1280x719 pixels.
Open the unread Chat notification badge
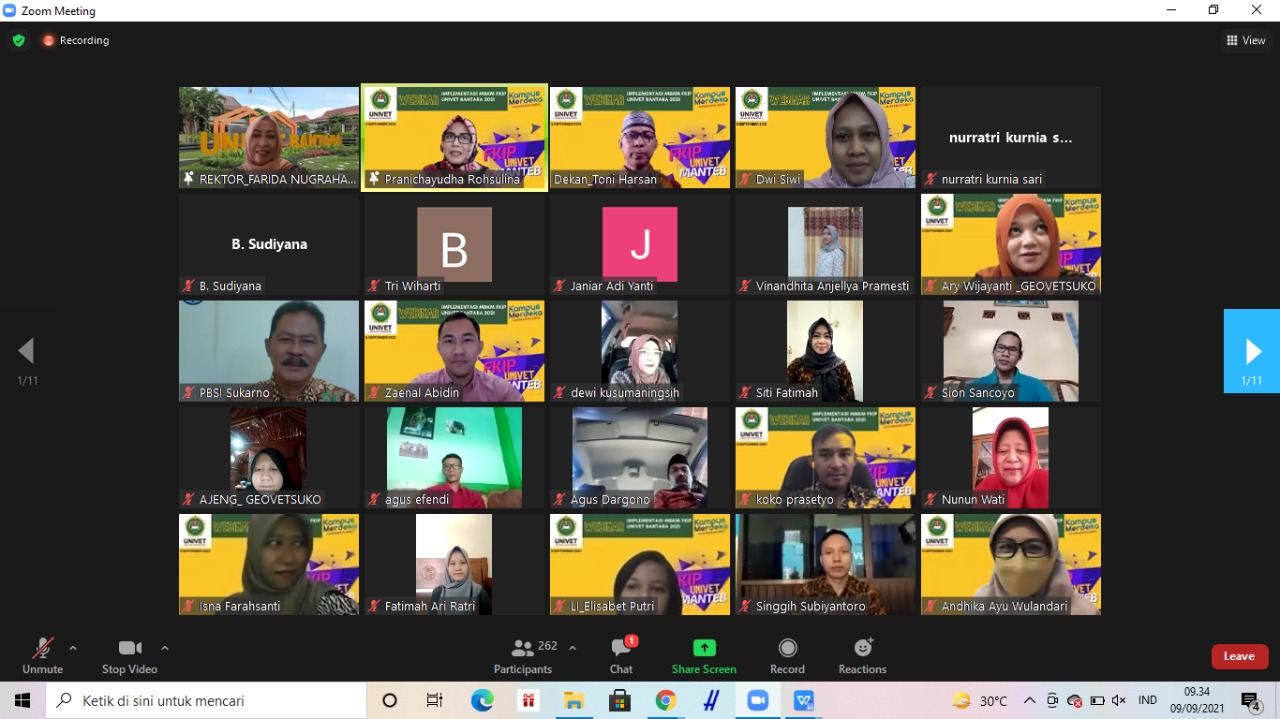(631, 640)
